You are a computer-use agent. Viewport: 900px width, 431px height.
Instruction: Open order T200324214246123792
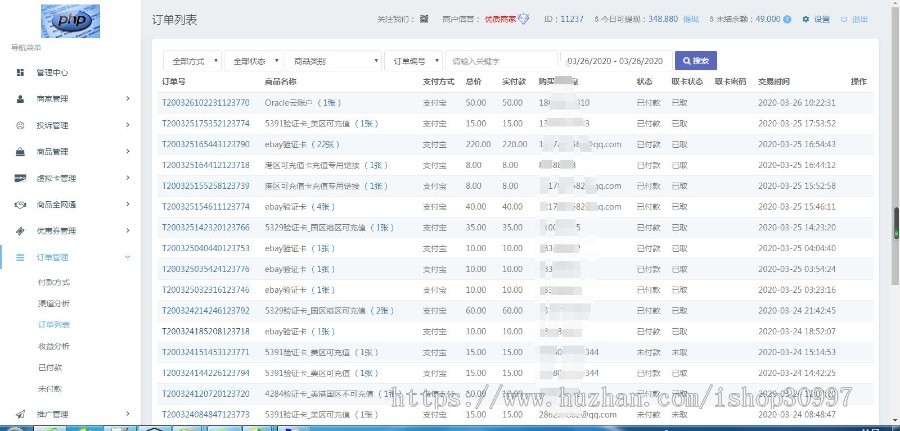(205, 311)
